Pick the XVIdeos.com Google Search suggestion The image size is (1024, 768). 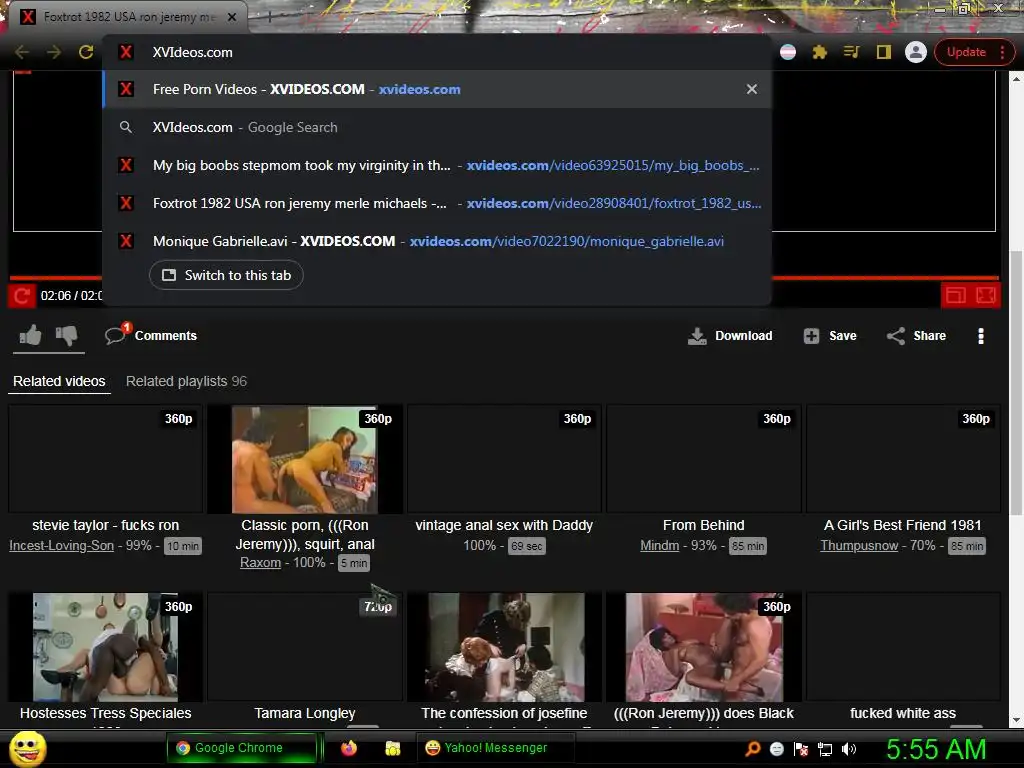(437, 127)
